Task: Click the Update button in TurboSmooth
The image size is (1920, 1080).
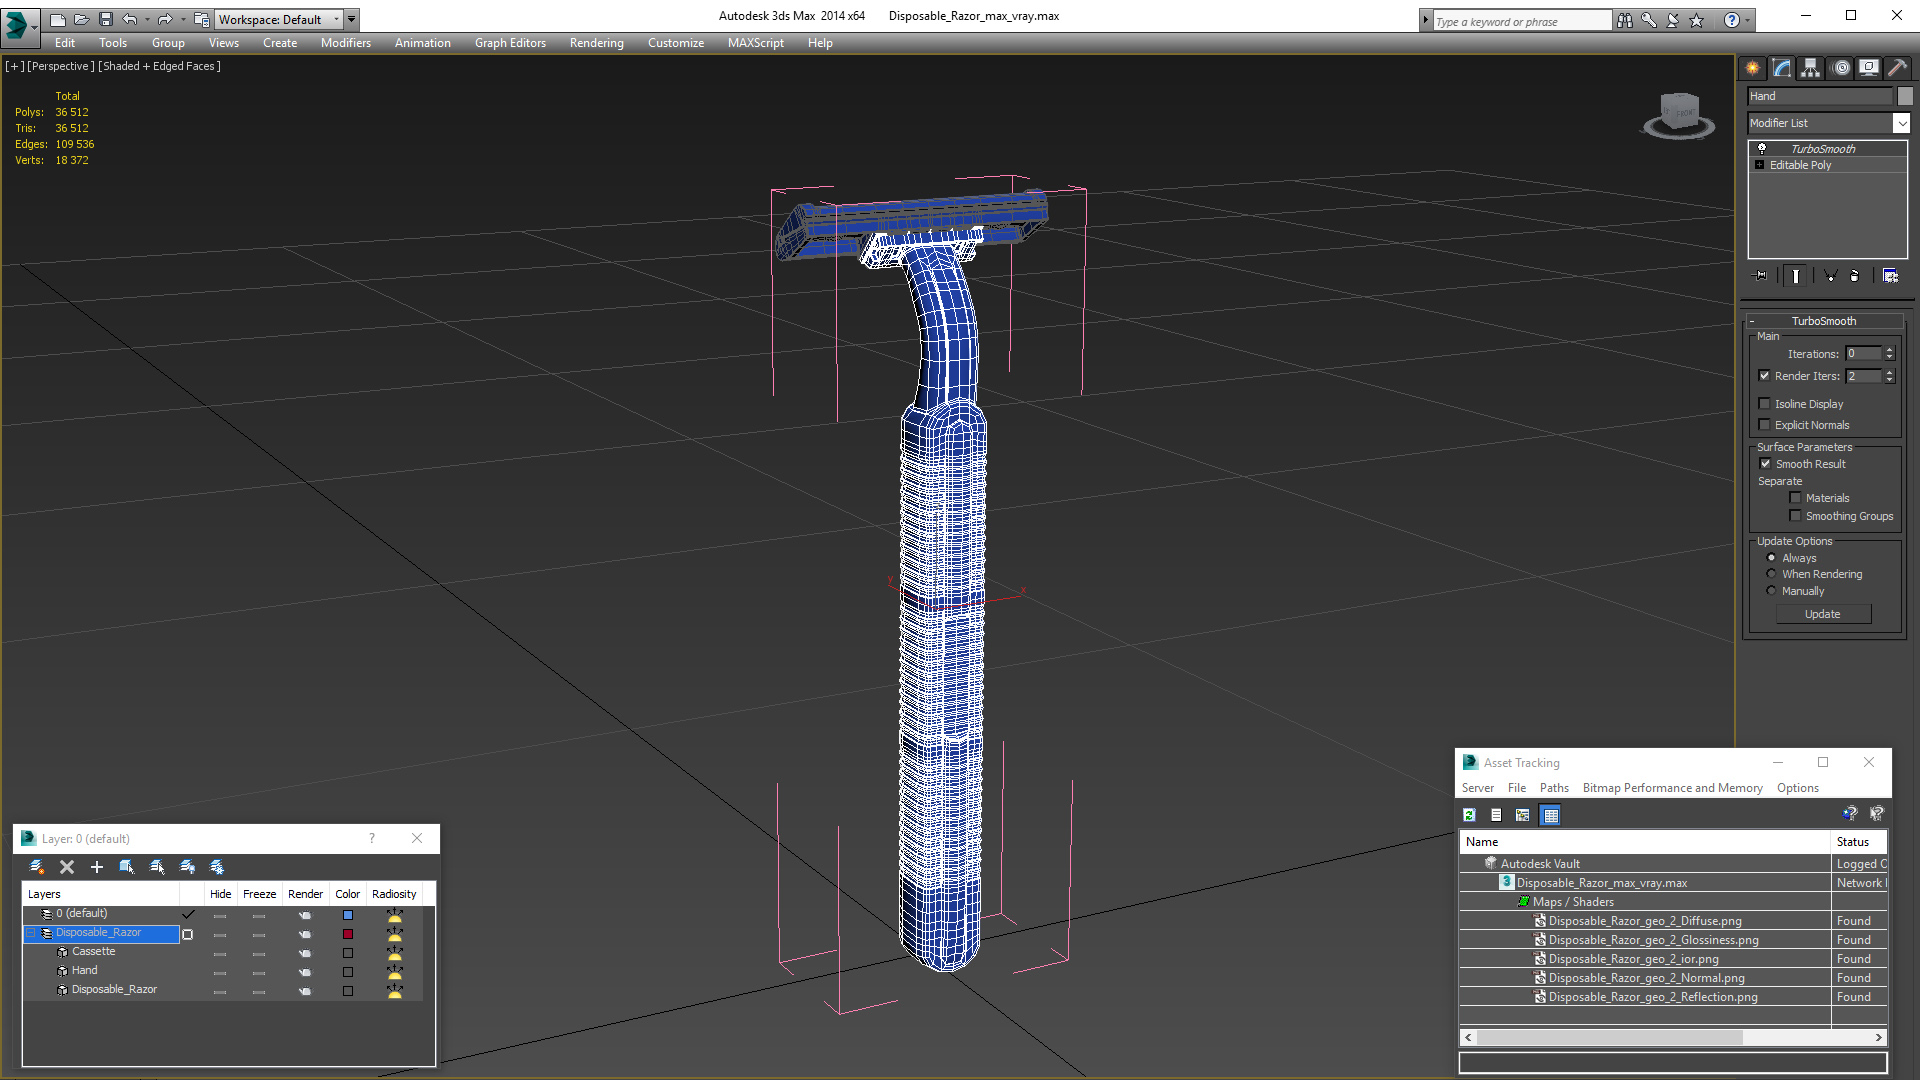Action: click(1822, 614)
